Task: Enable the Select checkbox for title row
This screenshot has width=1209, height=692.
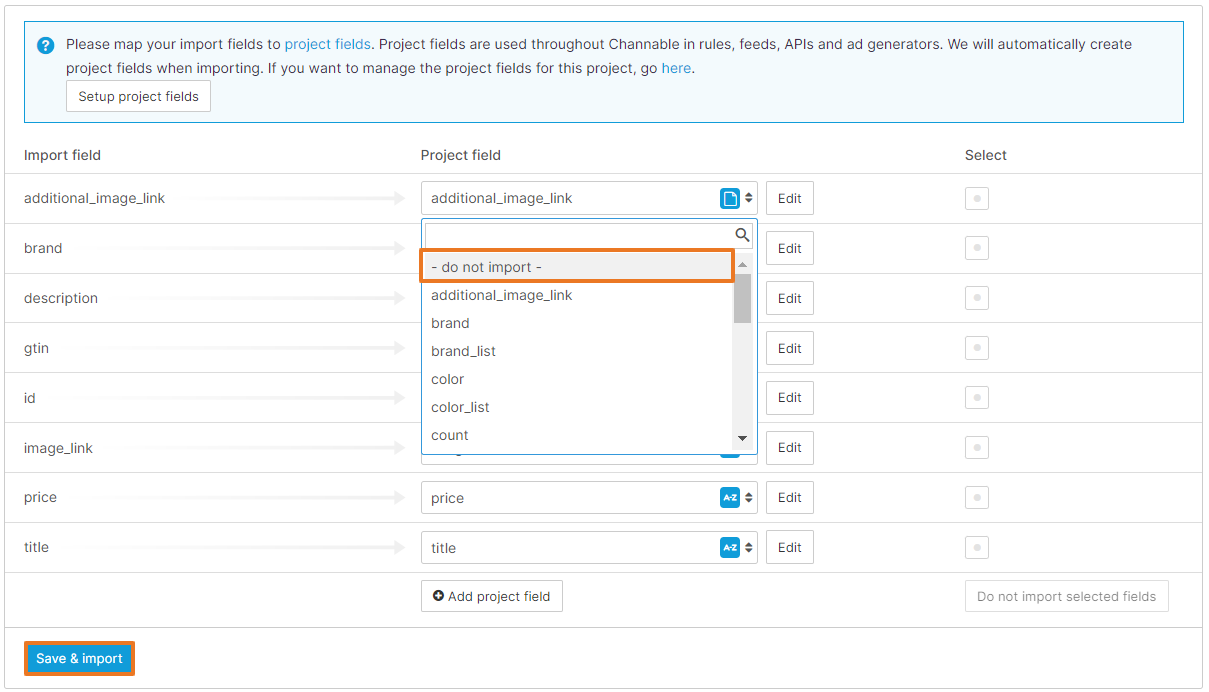Action: tap(977, 548)
